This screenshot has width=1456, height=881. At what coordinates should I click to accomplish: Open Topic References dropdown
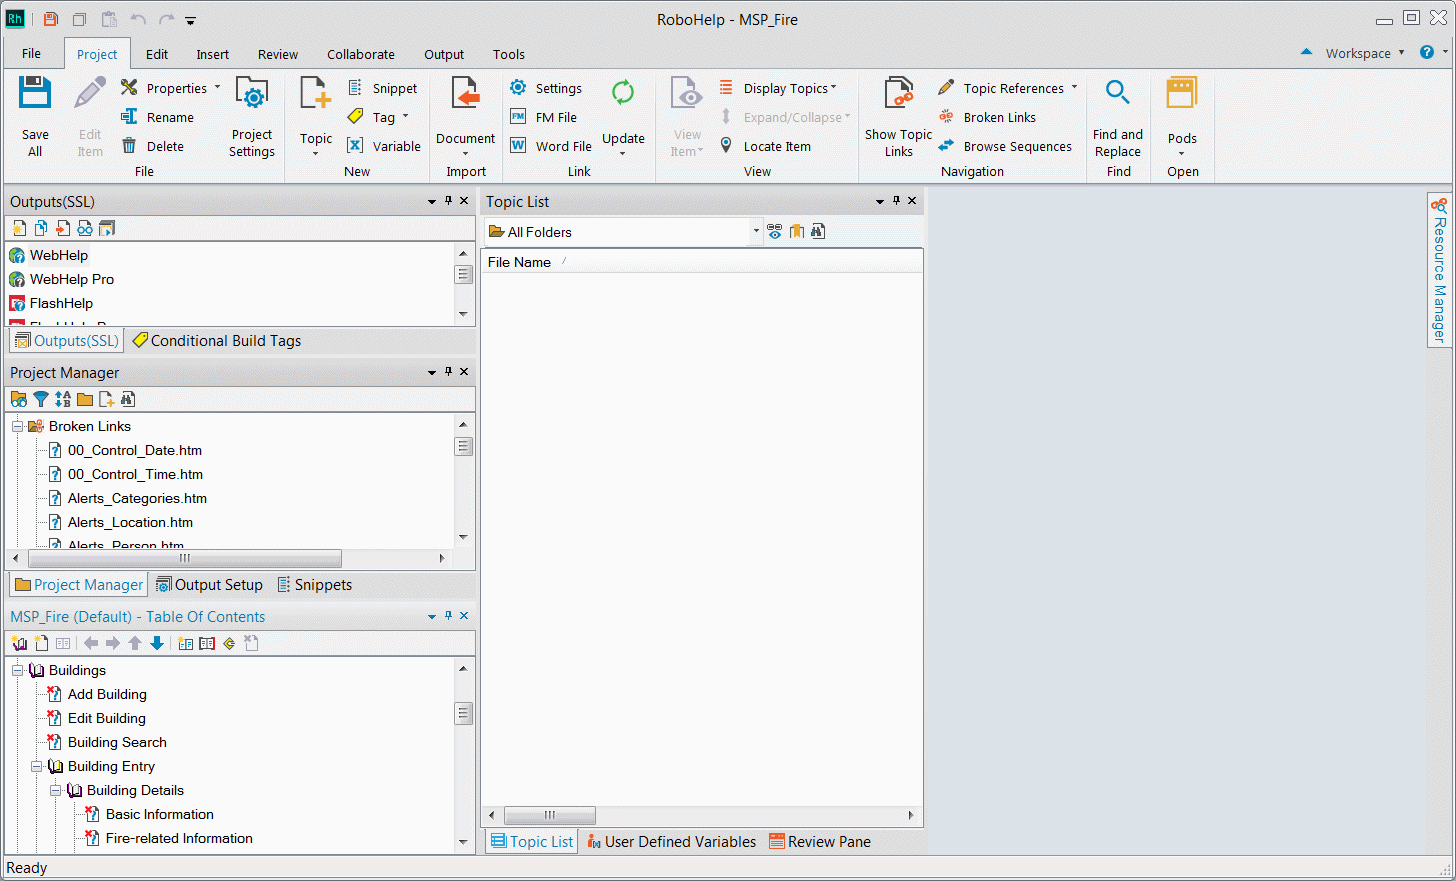[x=1075, y=88]
